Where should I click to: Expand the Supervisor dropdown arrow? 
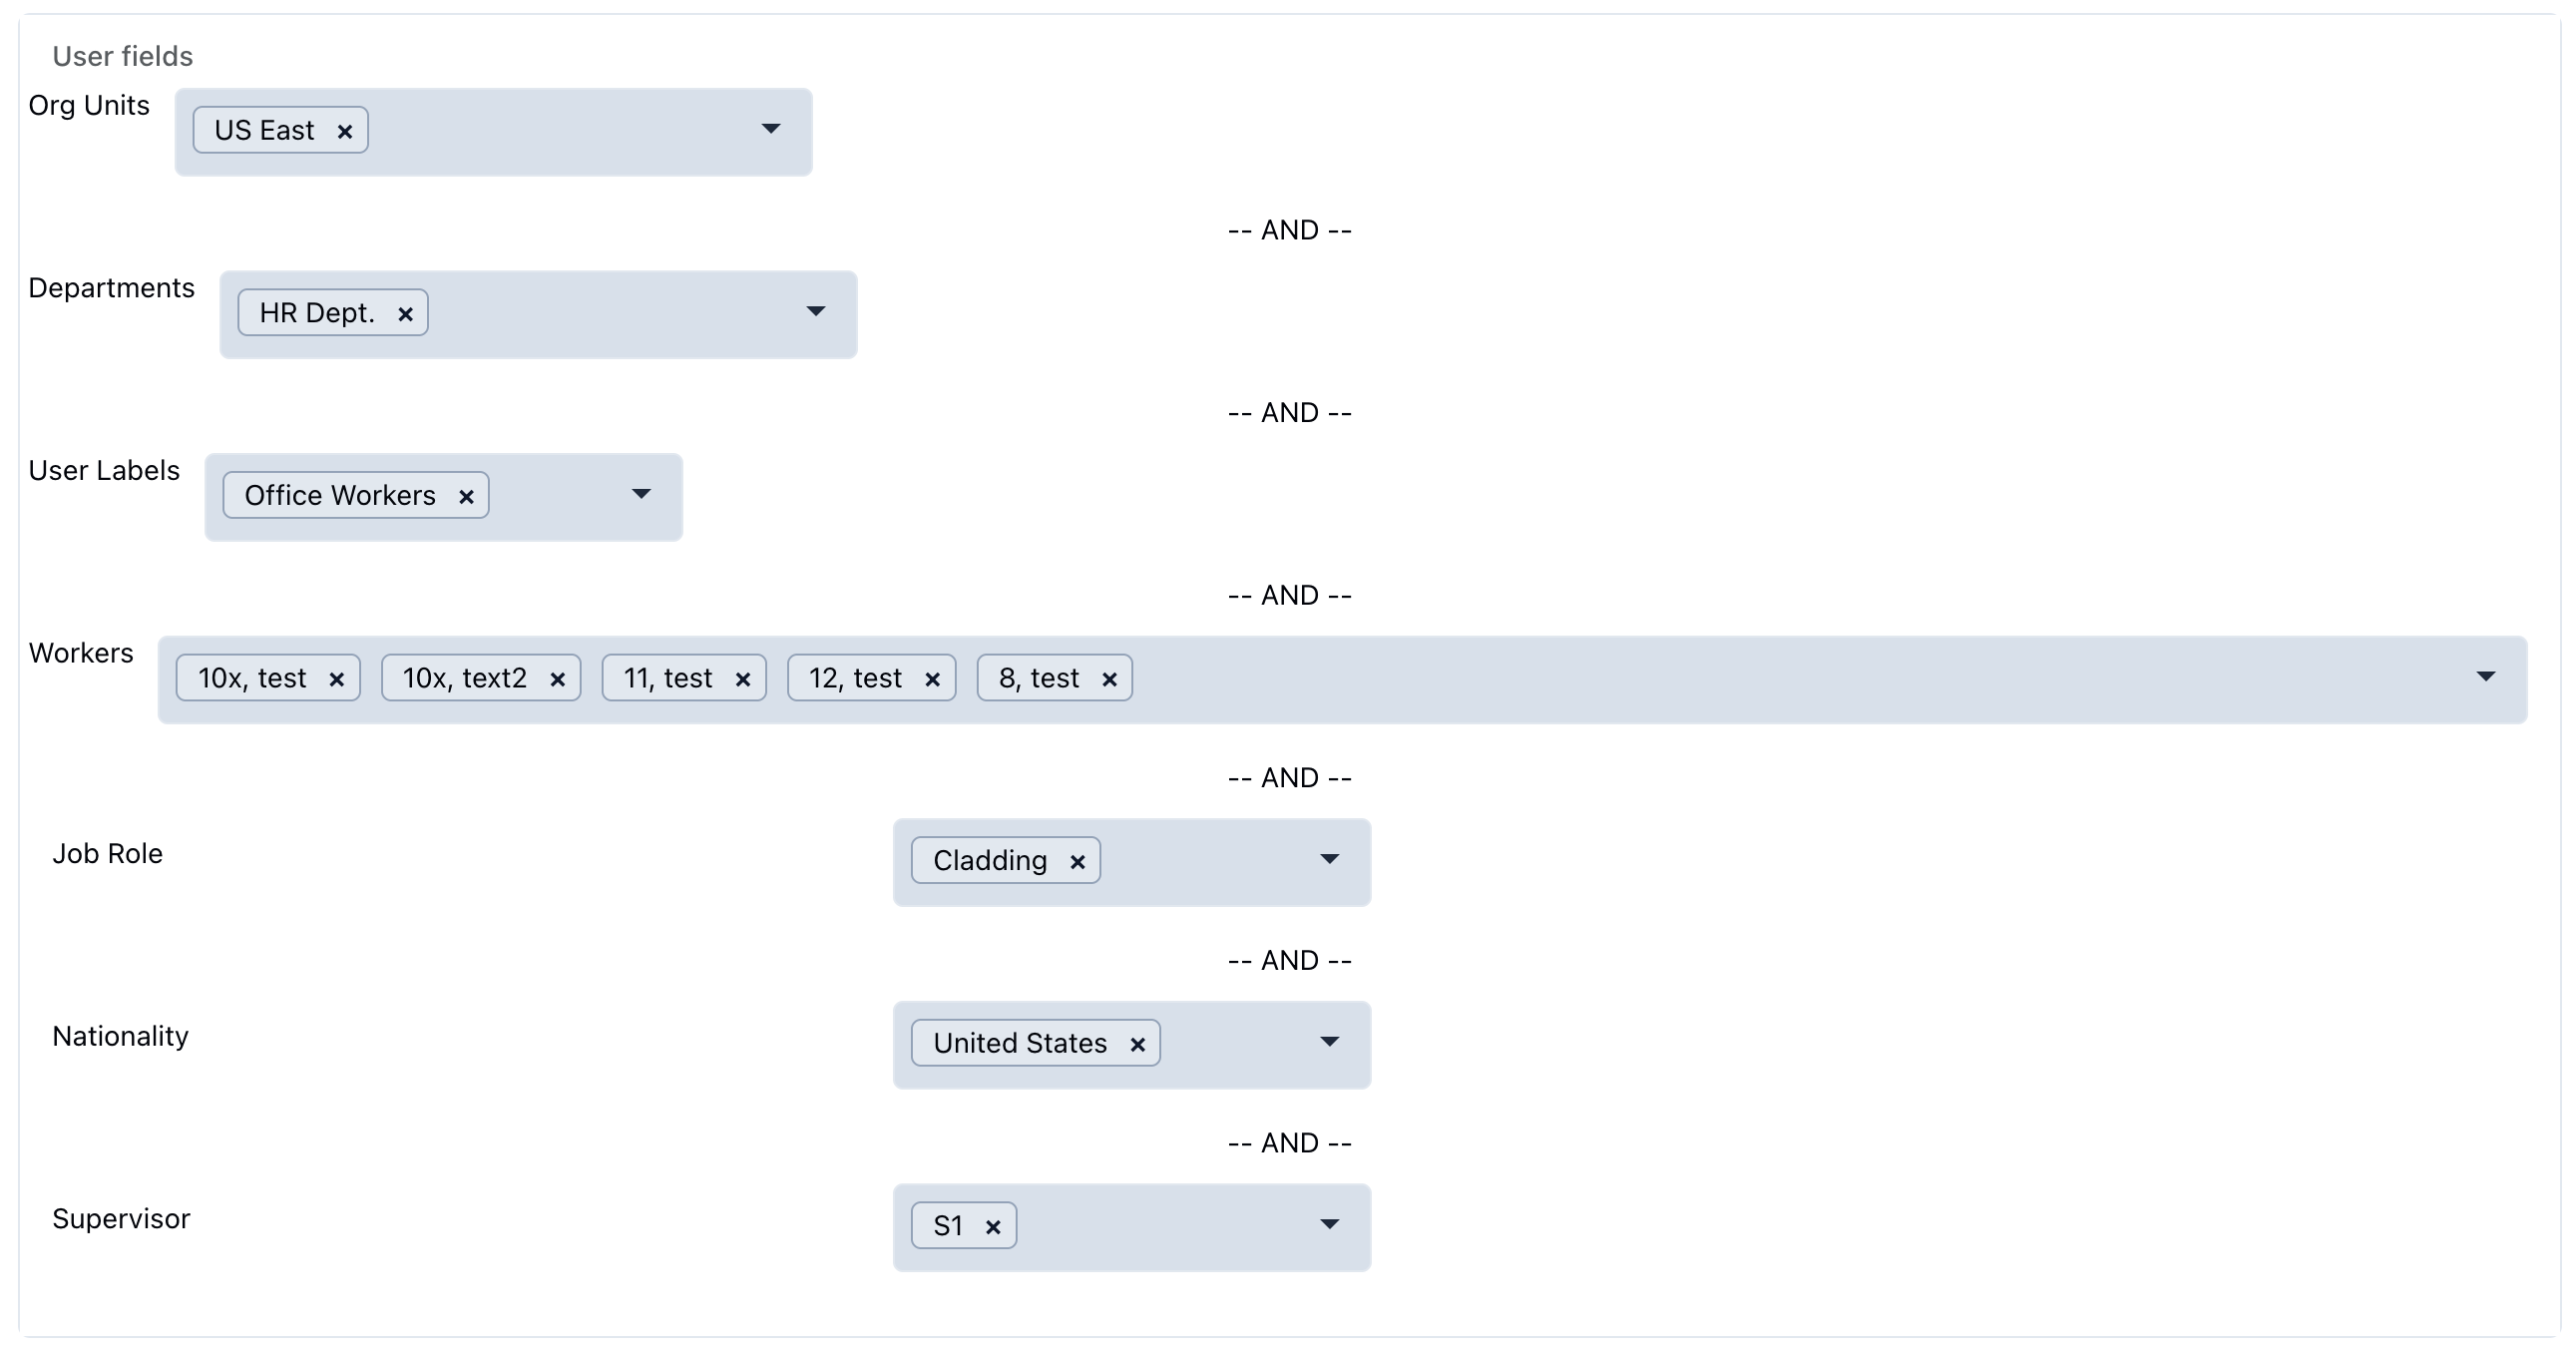(x=1330, y=1224)
